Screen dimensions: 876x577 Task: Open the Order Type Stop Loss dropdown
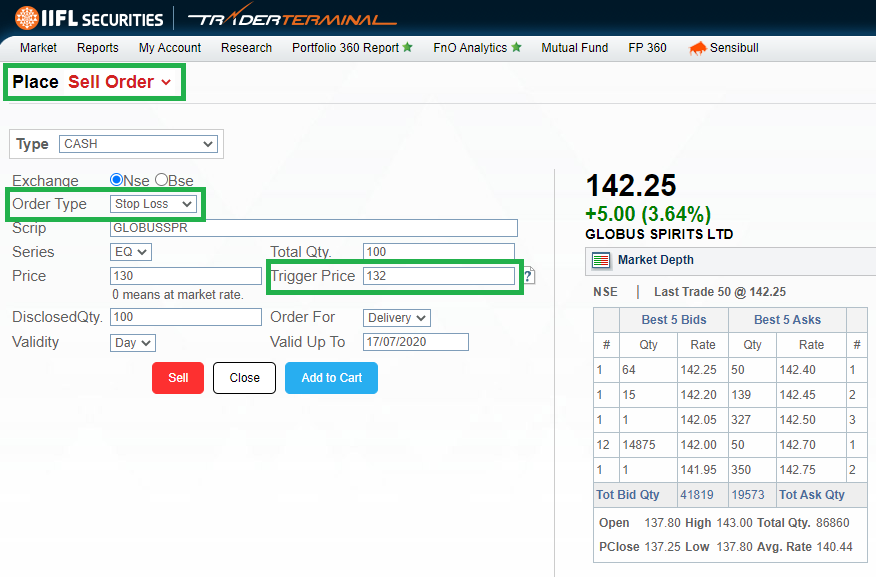click(x=153, y=204)
